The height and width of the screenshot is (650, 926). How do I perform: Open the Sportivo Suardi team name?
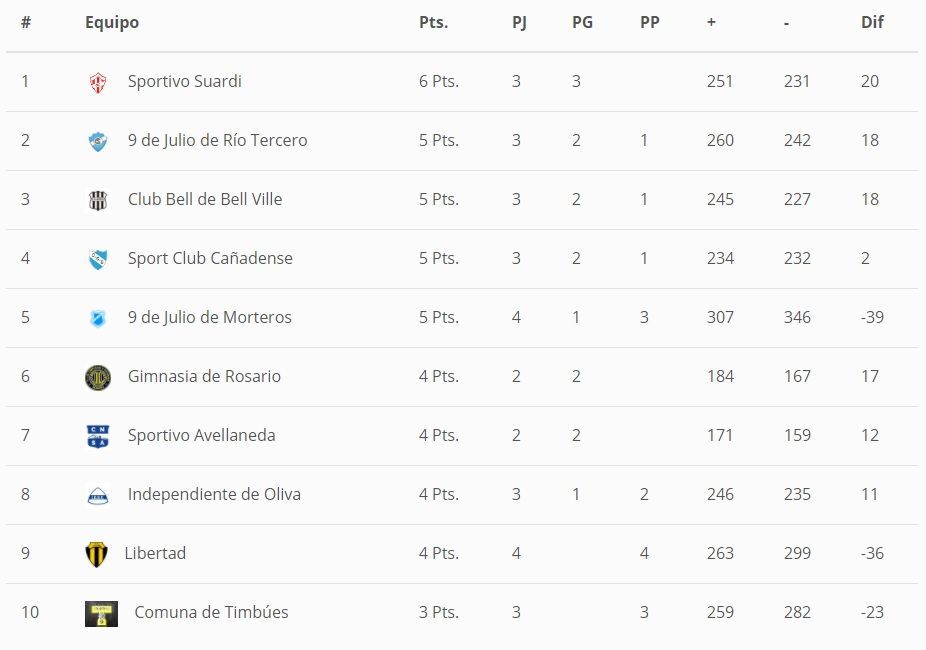[x=185, y=81]
